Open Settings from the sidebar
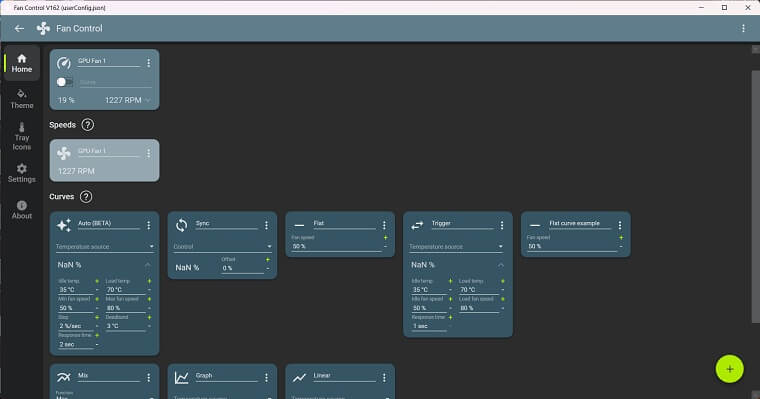The height and width of the screenshot is (399, 760). [x=22, y=173]
